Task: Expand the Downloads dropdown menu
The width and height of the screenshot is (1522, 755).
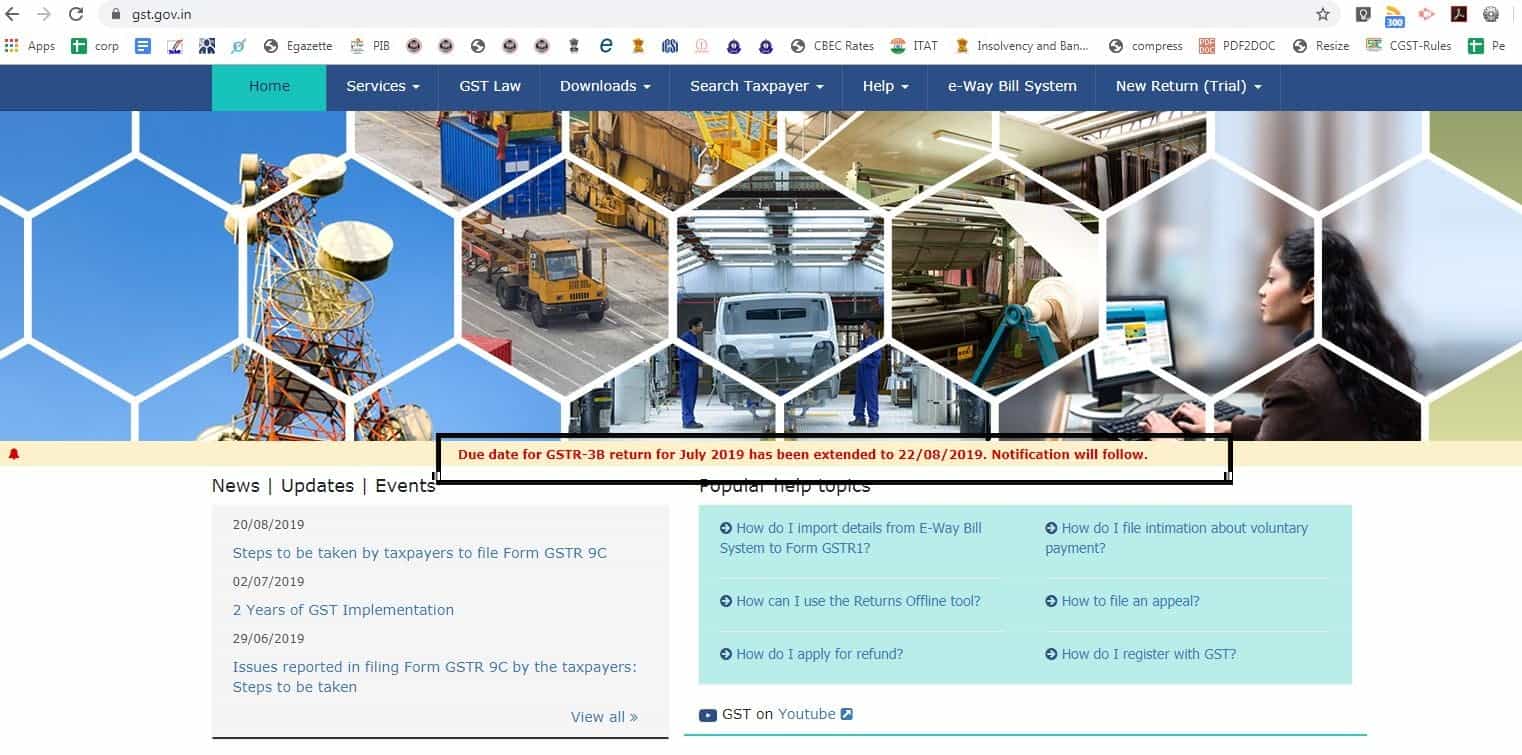Action: tap(605, 86)
